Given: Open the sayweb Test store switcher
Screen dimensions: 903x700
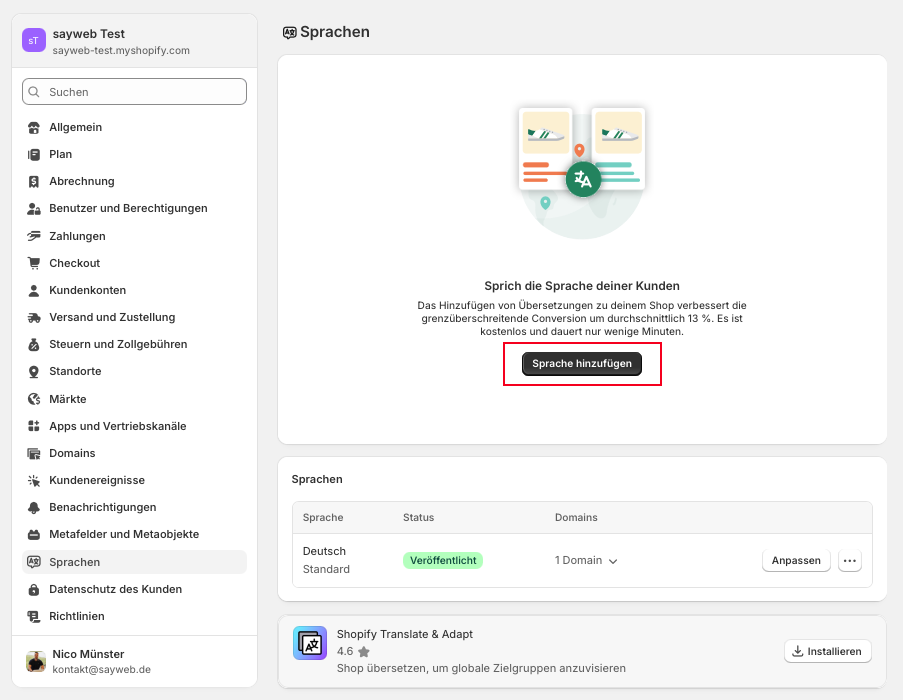Looking at the screenshot, I should click(135, 41).
